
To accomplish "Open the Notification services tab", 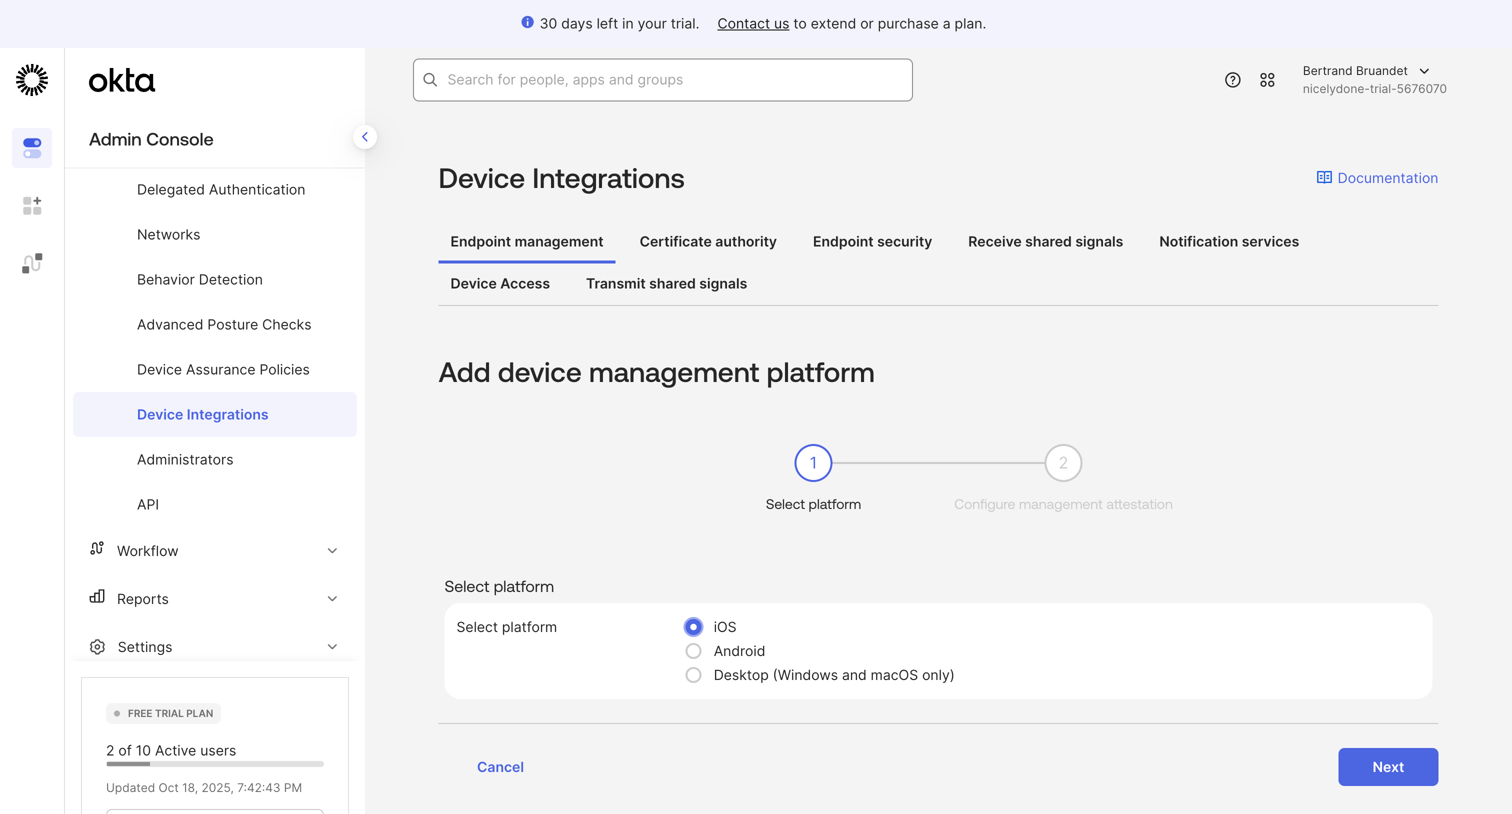I will [x=1229, y=242].
